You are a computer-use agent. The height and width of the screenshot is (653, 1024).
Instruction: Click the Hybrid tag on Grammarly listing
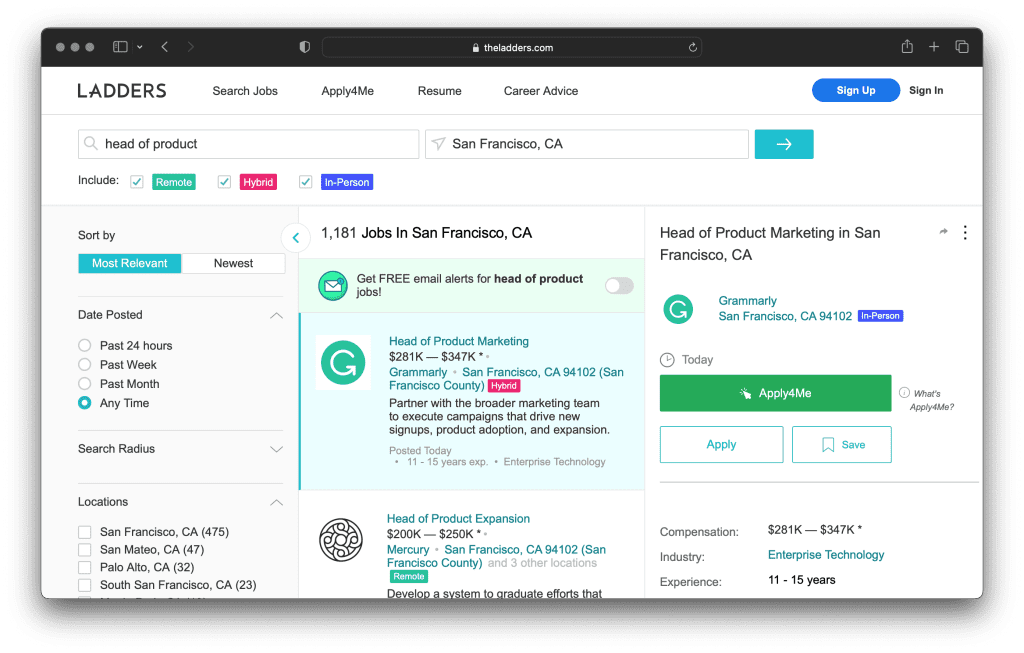click(x=504, y=385)
